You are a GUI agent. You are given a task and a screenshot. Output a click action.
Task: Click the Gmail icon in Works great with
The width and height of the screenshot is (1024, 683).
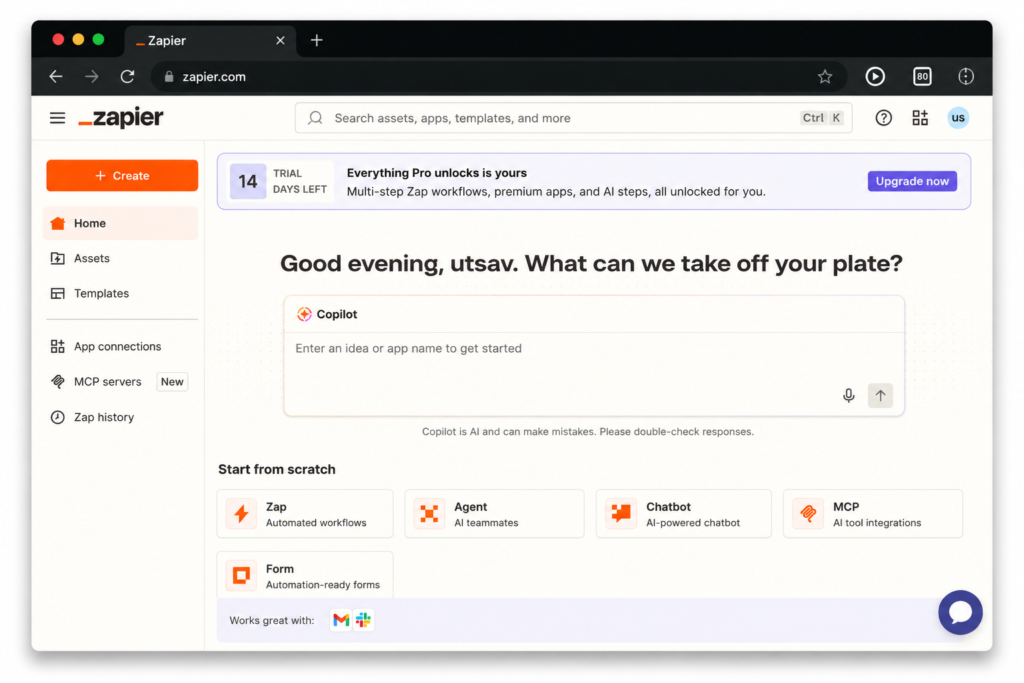tap(341, 620)
